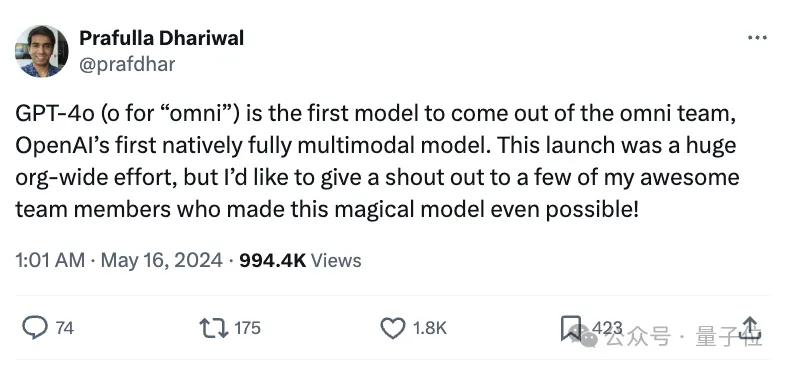Open the @prafdhar handle link

tap(127, 64)
